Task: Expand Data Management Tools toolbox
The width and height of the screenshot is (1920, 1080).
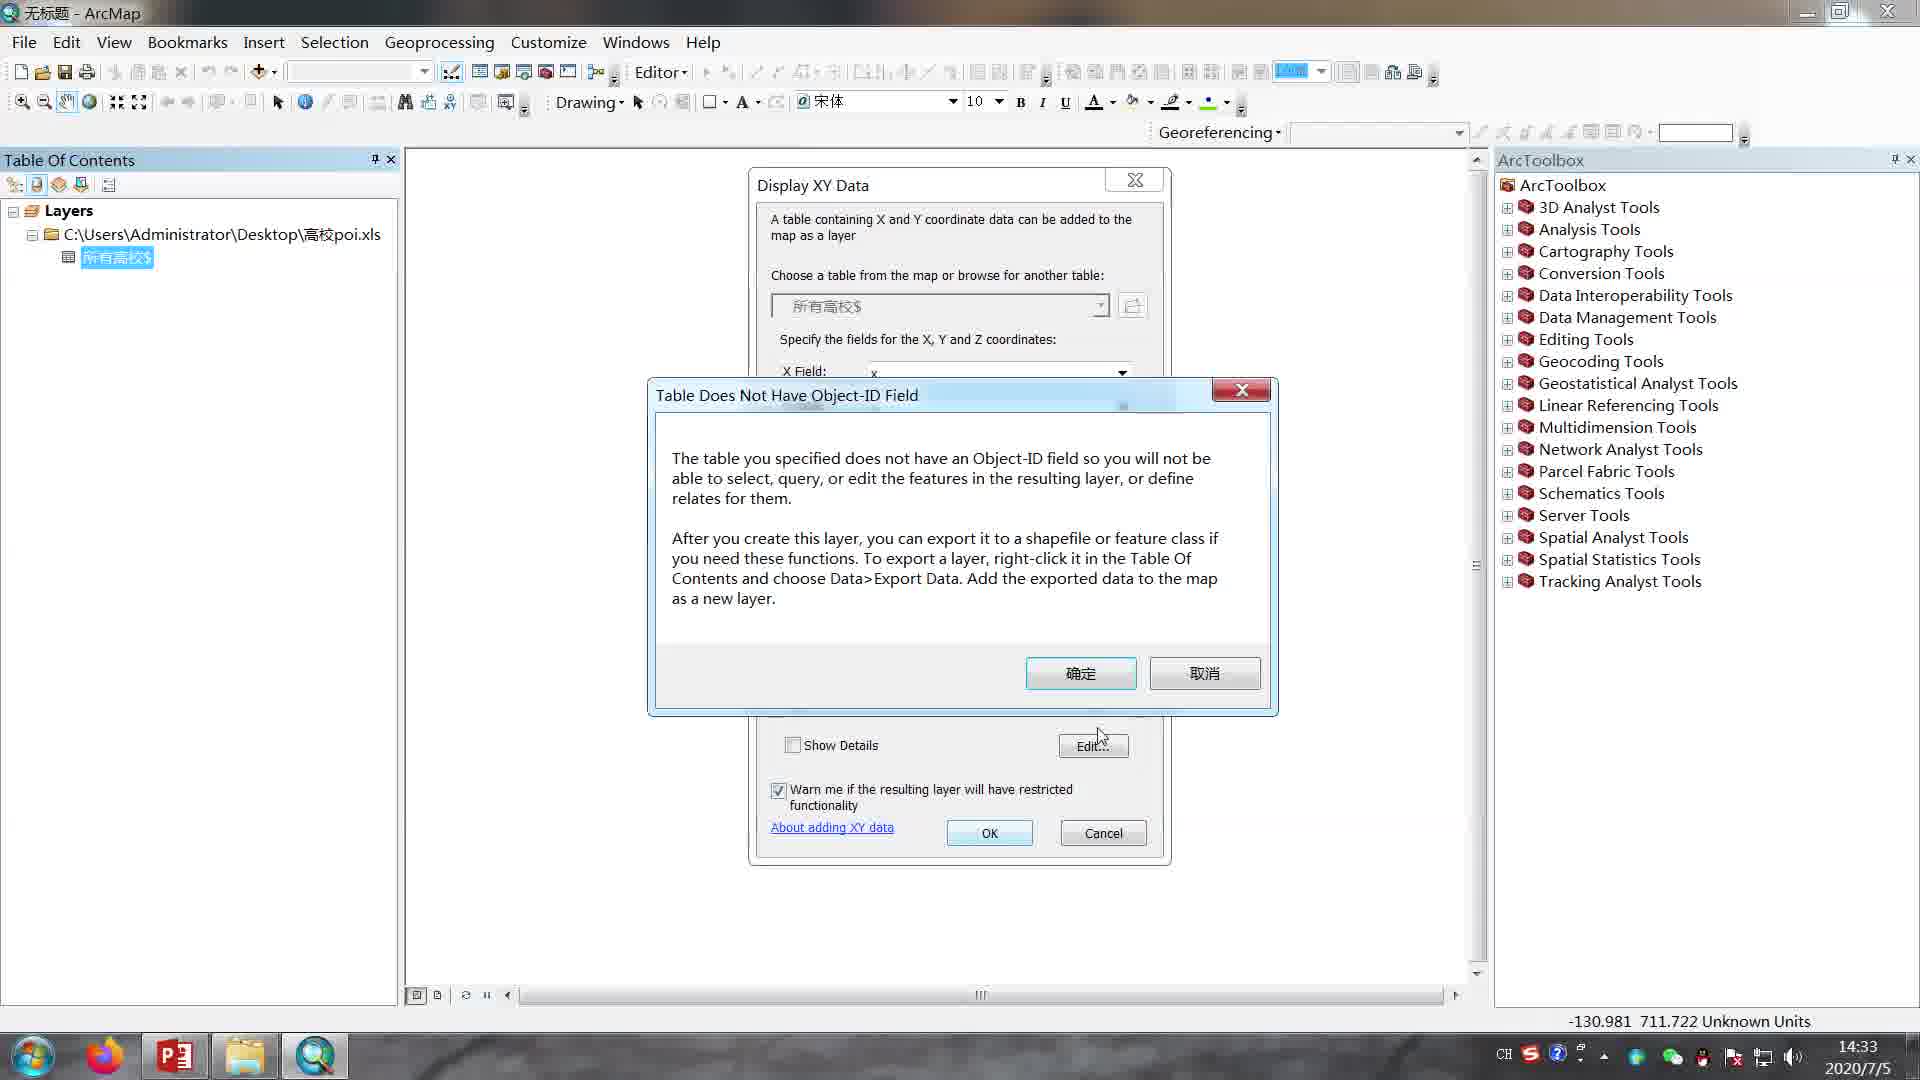Action: [1507, 318]
